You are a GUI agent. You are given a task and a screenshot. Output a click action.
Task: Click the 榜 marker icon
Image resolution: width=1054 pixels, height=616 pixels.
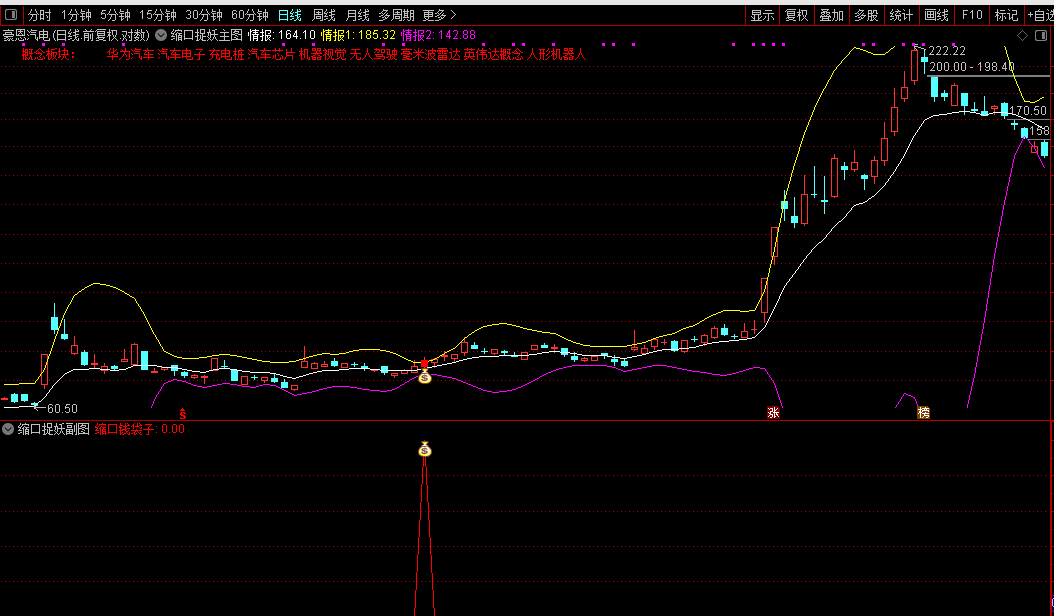pos(923,412)
